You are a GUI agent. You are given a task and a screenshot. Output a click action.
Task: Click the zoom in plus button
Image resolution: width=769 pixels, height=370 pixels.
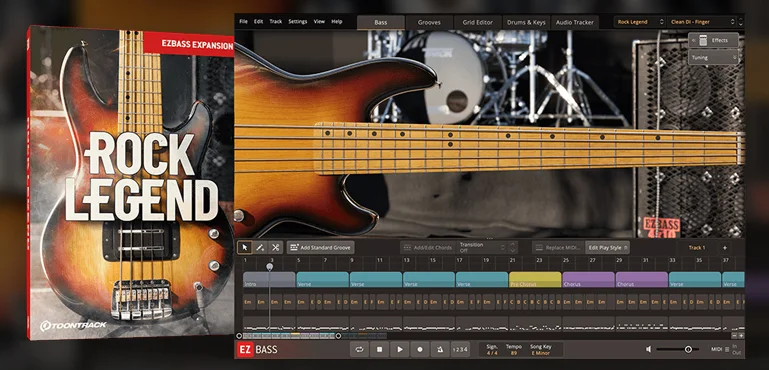coord(741,336)
